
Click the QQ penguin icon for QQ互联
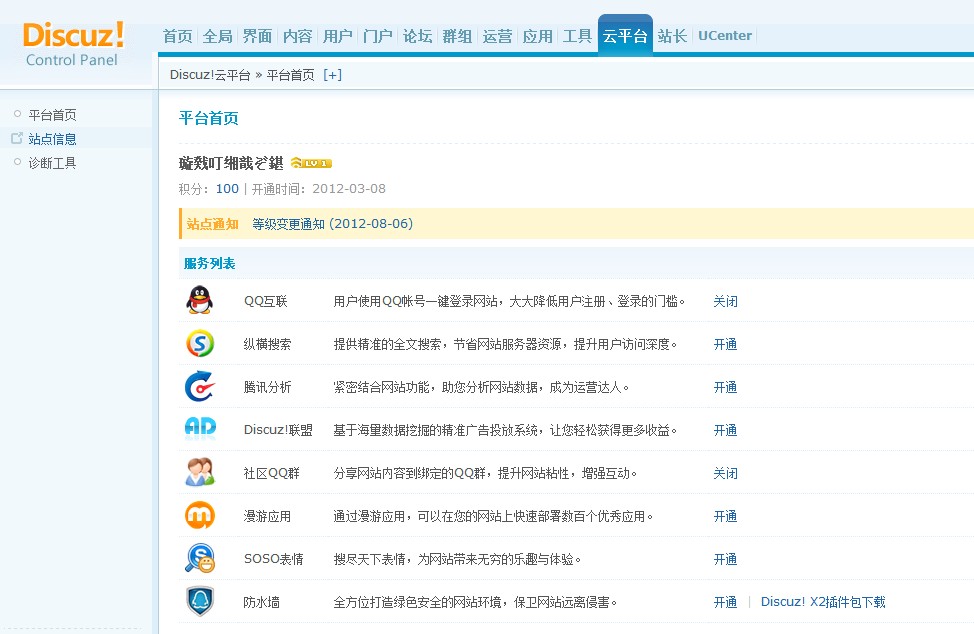[199, 301]
